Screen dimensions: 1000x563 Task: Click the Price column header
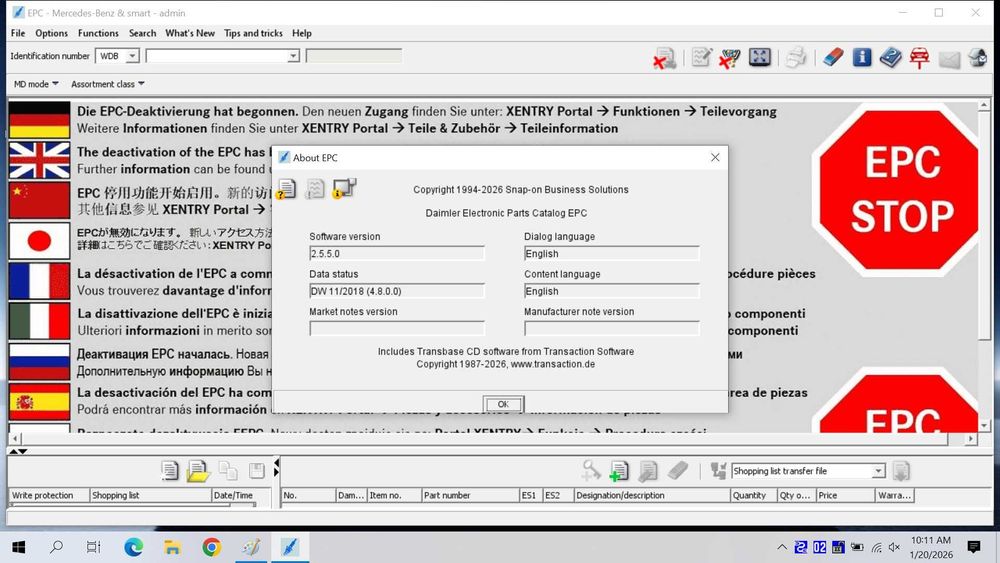[844, 495]
